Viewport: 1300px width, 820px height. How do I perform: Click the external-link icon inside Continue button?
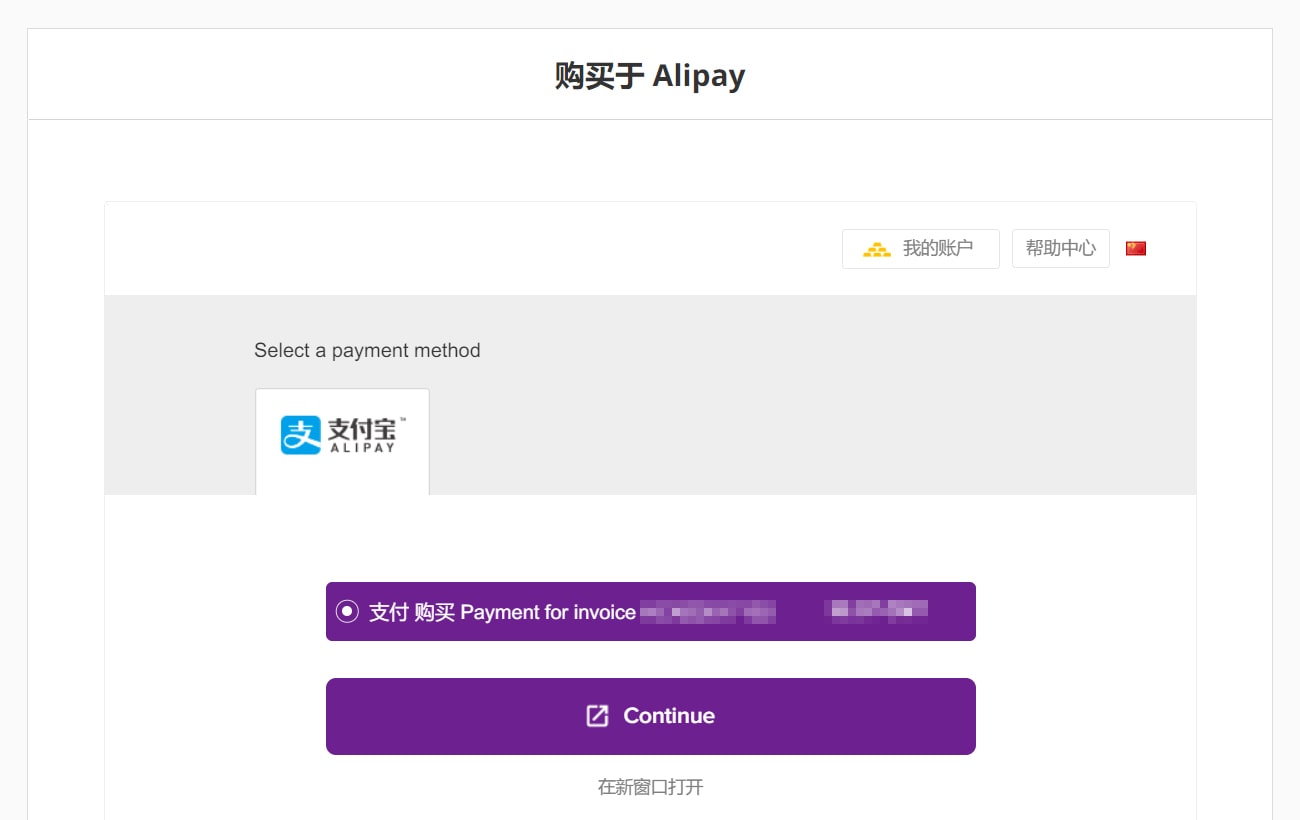point(597,715)
